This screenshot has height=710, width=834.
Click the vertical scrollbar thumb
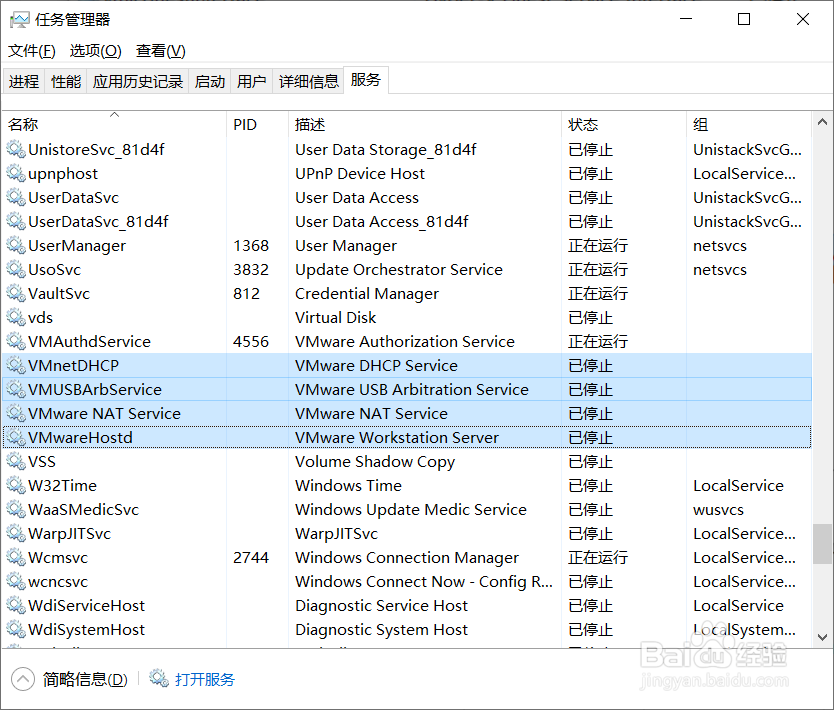click(822, 543)
